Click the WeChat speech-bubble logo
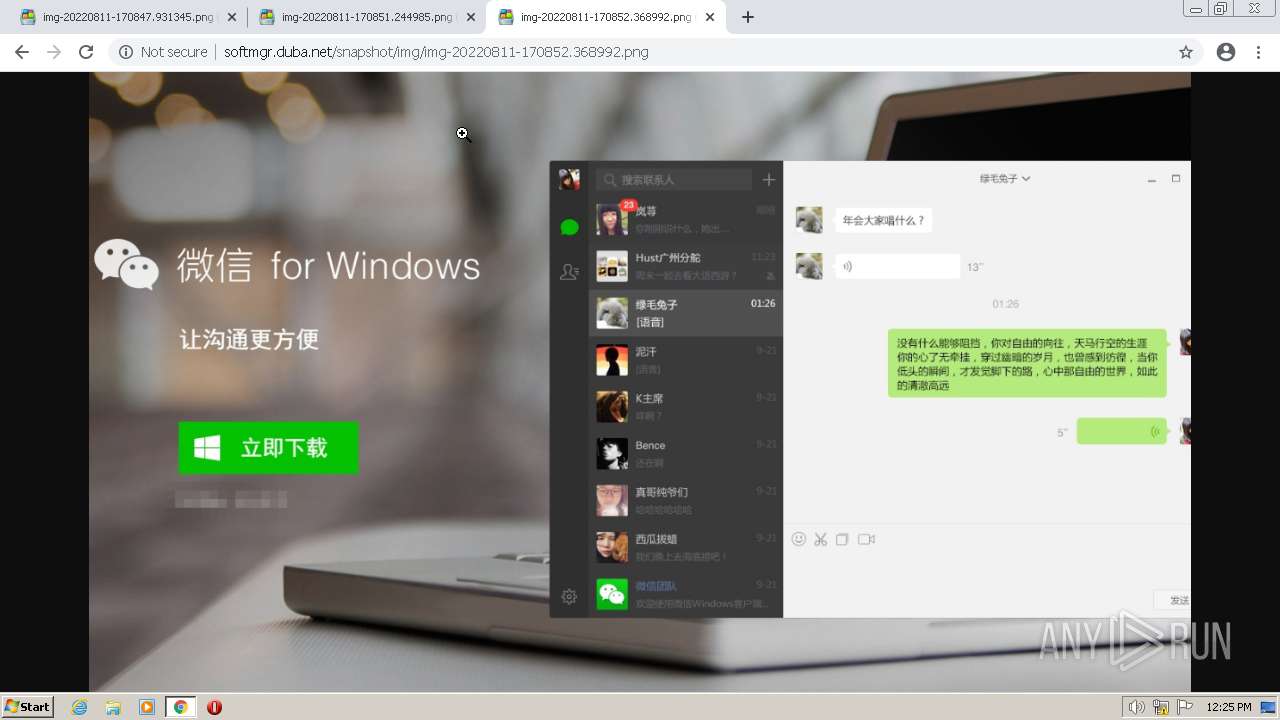 pyautogui.click(x=127, y=264)
